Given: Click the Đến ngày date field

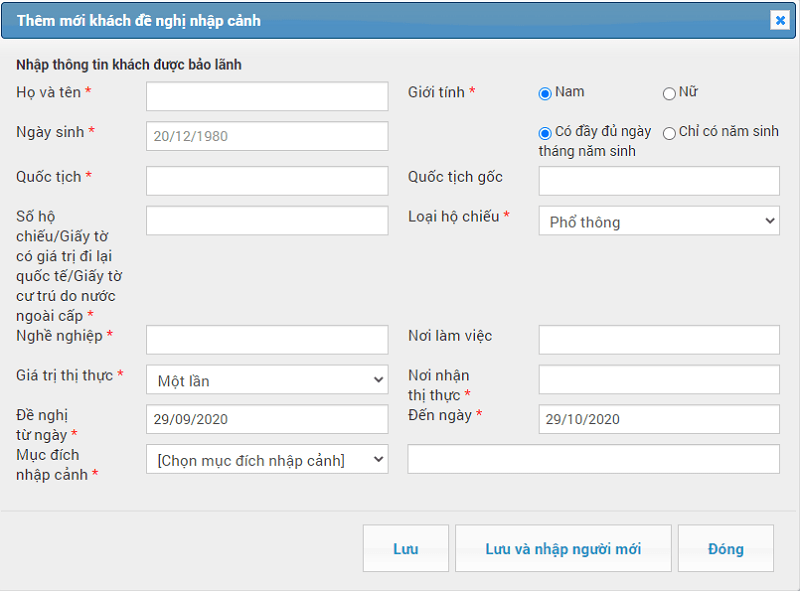Looking at the screenshot, I should point(658,419).
